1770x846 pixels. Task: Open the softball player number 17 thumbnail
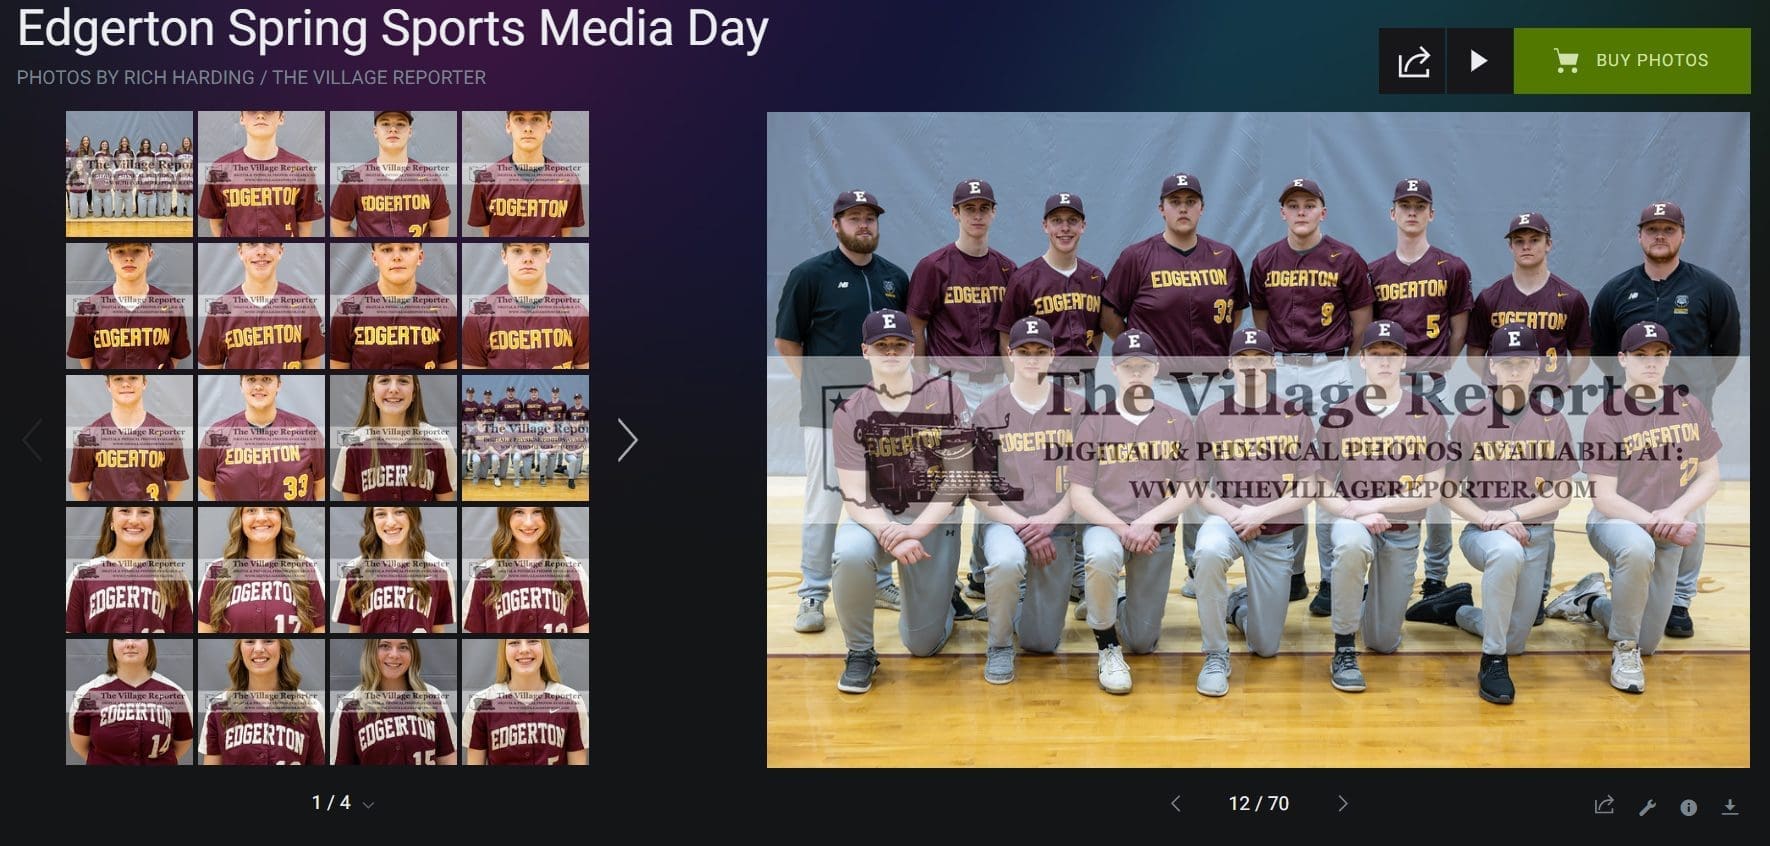(x=261, y=570)
